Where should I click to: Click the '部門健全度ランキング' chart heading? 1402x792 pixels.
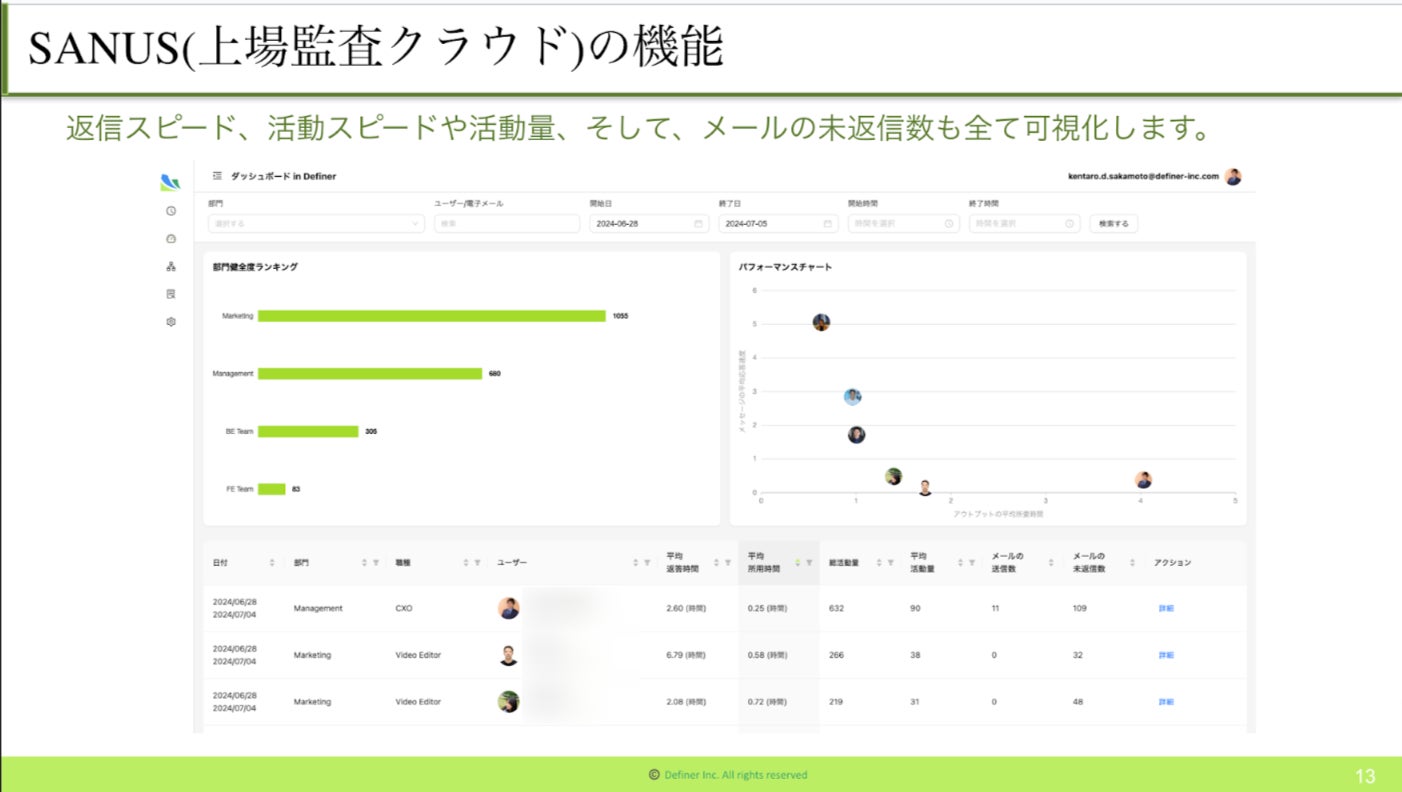point(255,267)
